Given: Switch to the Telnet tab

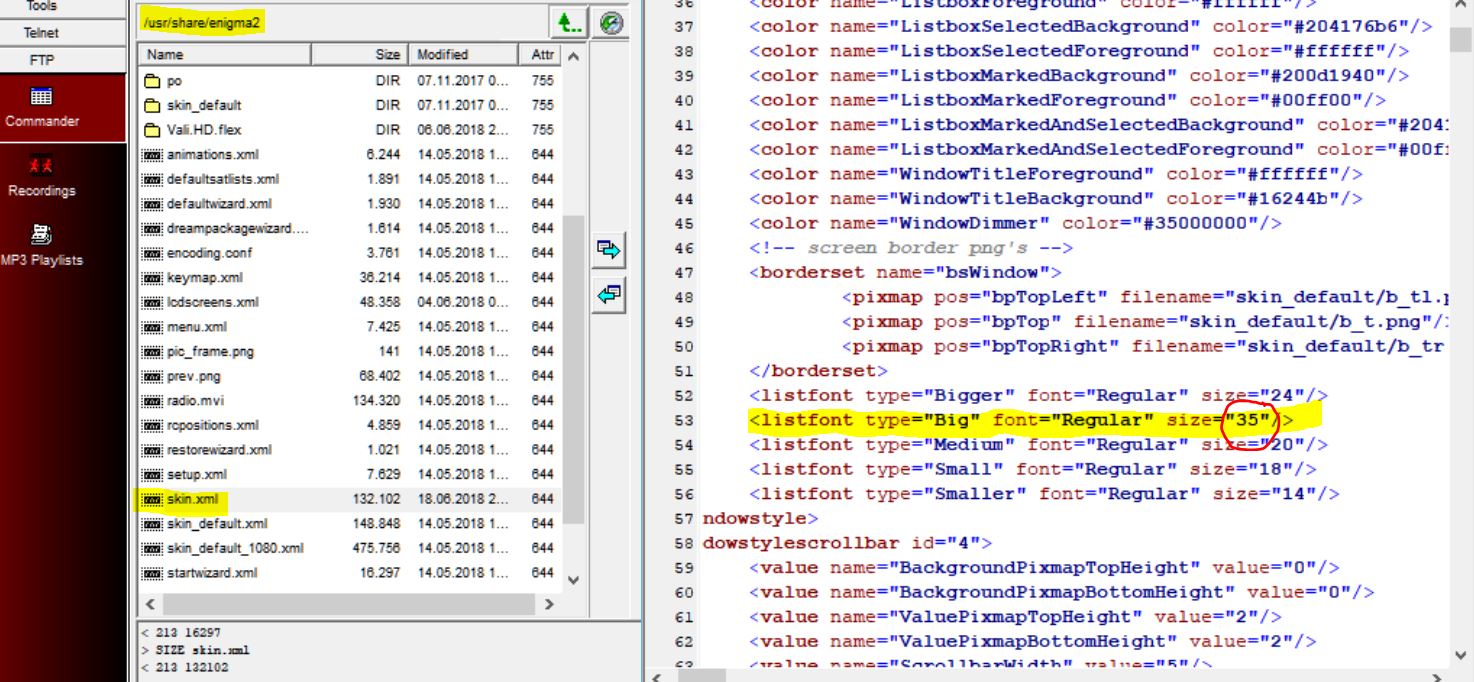Looking at the screenshot, I should tap(41, 33).
